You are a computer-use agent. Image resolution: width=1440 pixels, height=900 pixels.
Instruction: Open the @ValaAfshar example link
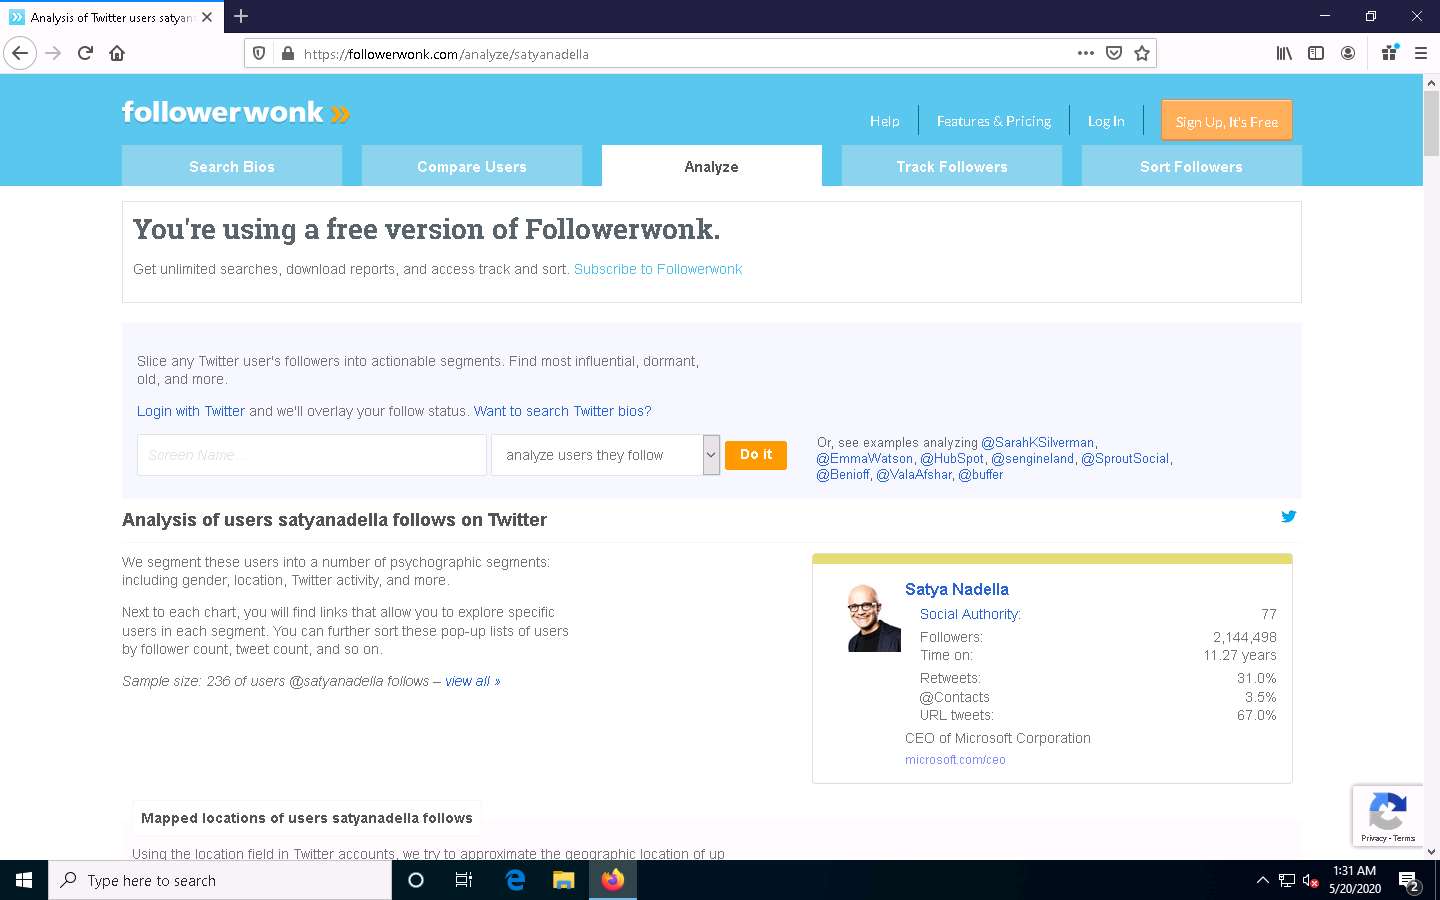(914, 474)
